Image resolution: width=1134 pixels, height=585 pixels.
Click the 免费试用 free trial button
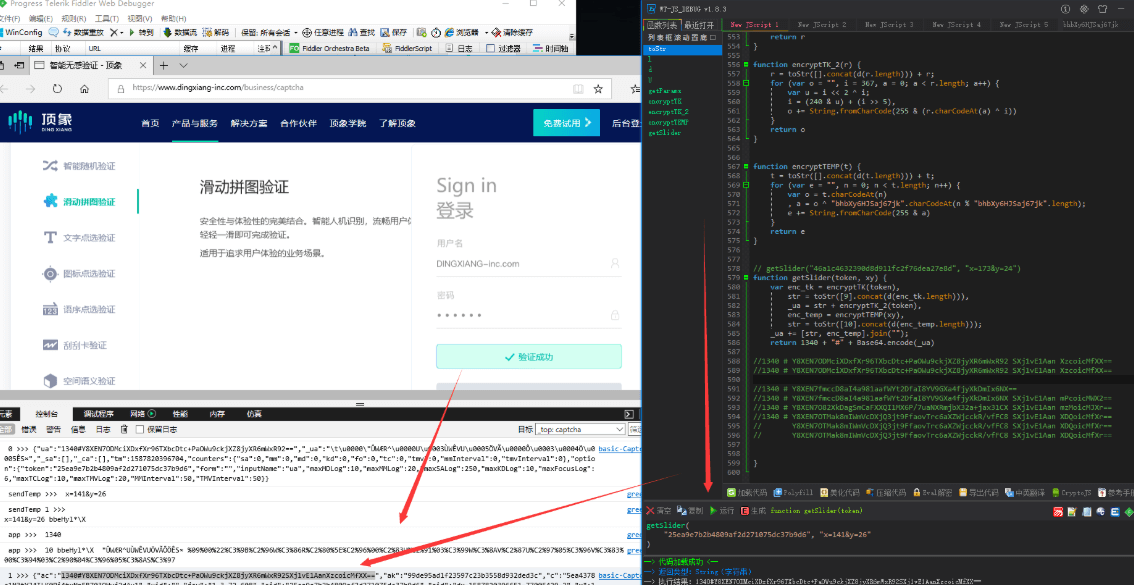[565, 123]
